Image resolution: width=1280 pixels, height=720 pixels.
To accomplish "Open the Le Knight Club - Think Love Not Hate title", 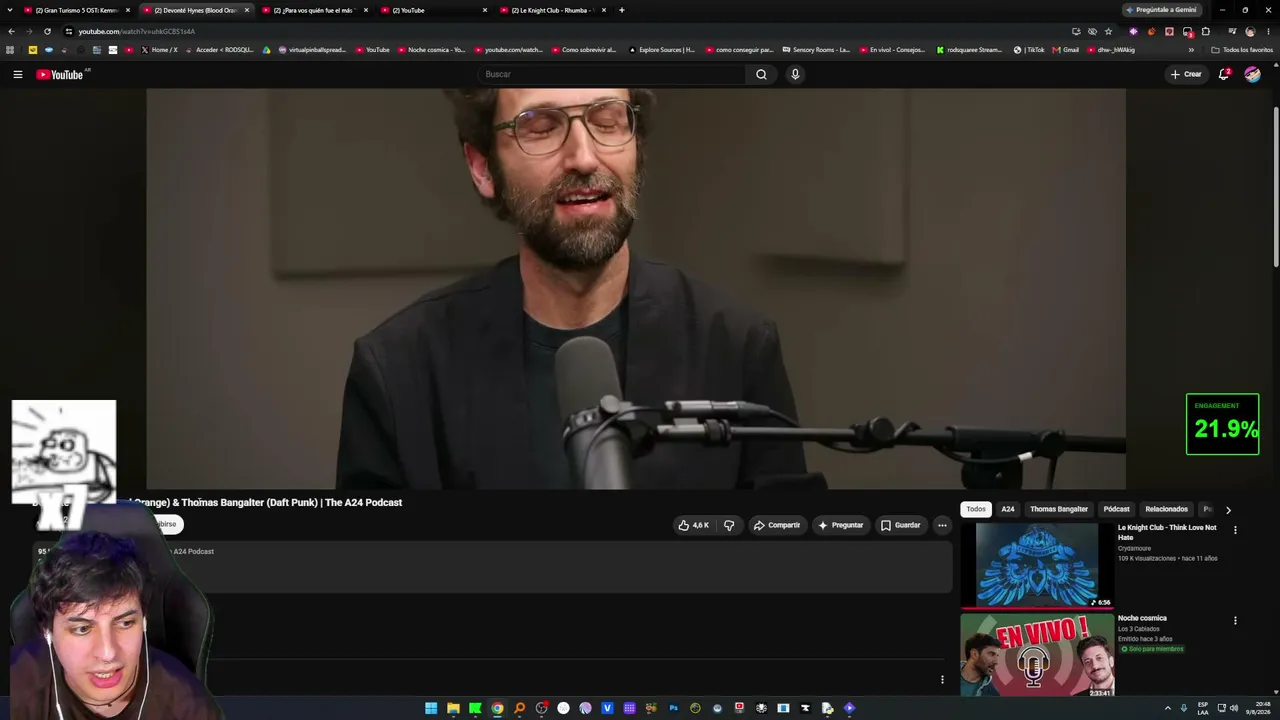I will (x=1167, y=532).
